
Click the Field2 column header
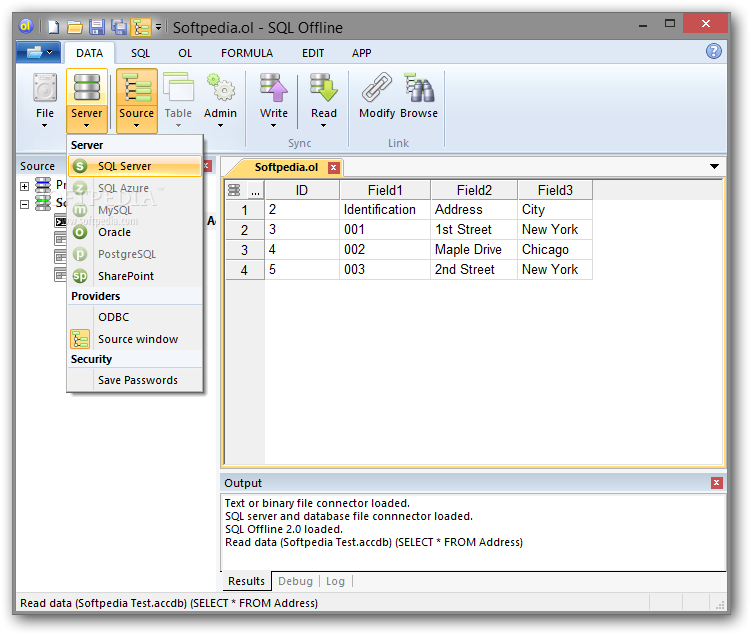point(474,190)
